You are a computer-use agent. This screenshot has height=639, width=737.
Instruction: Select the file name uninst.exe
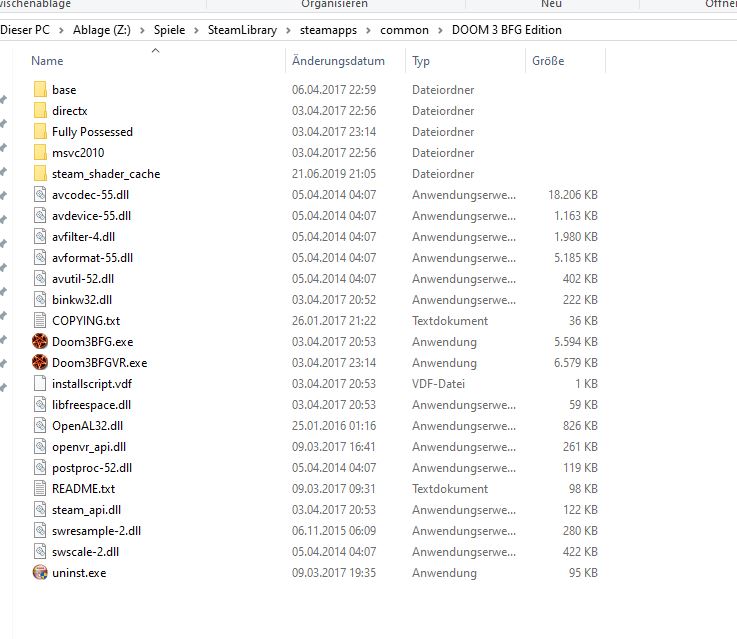click(79, 573)
